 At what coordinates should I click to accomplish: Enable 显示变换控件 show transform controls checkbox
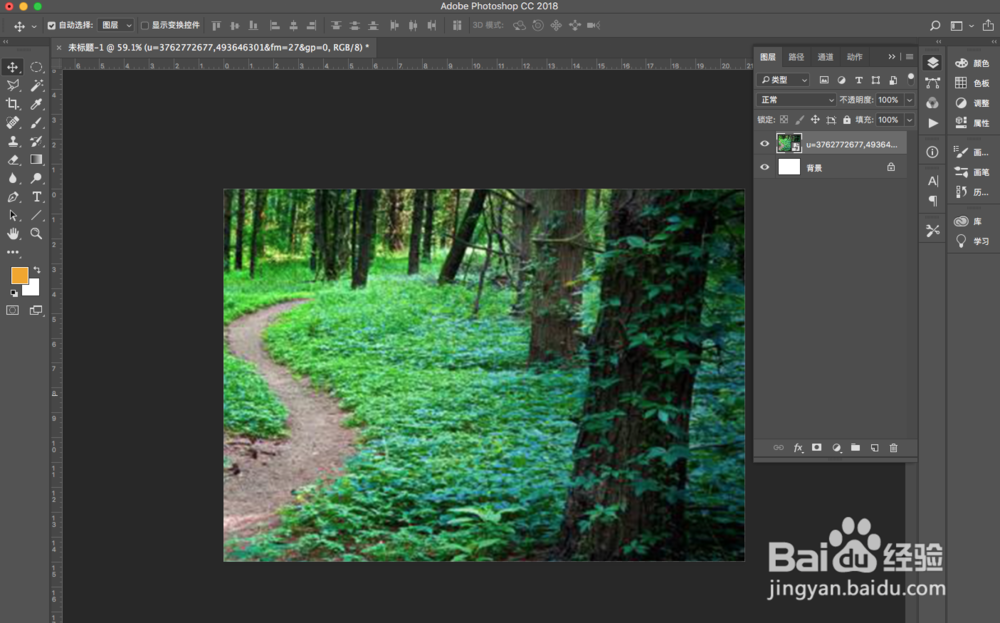tap(145, 26)
